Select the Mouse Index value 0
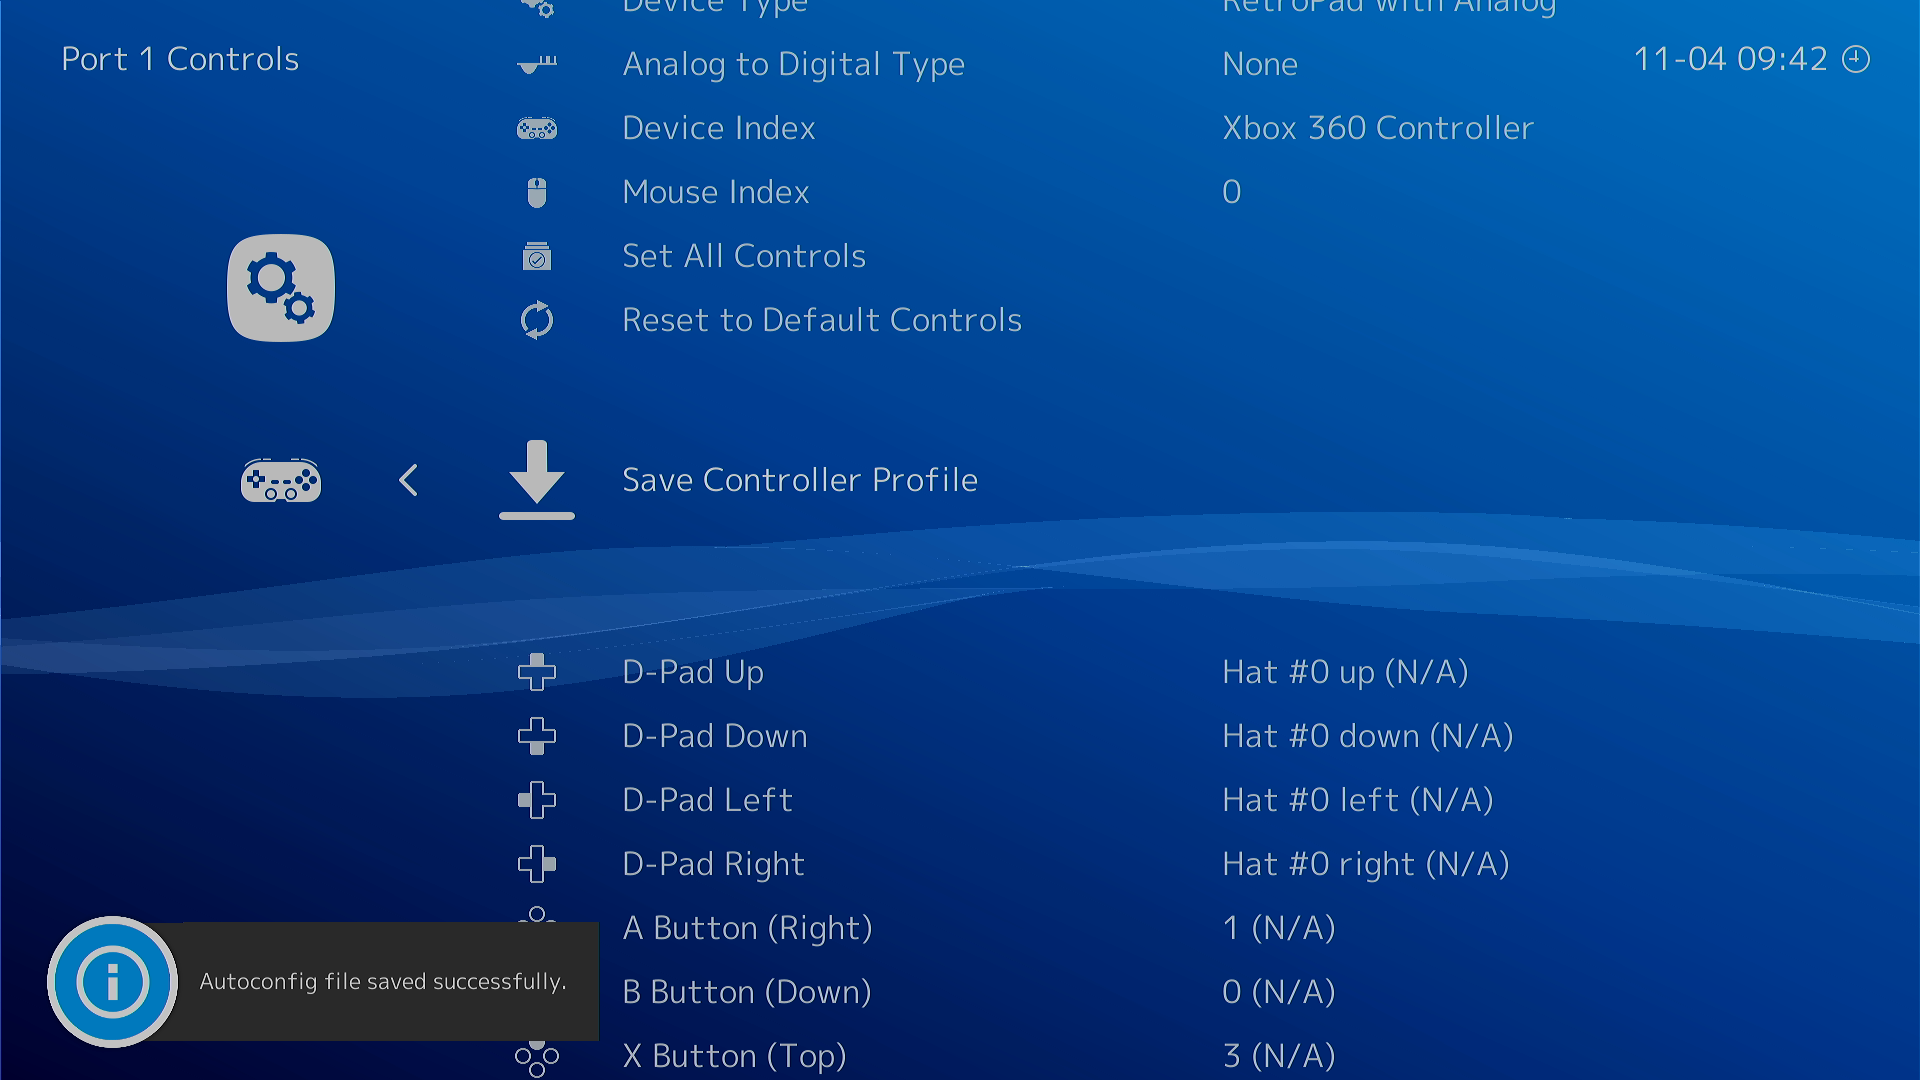The image size is (1920, 1080). 1230,193
